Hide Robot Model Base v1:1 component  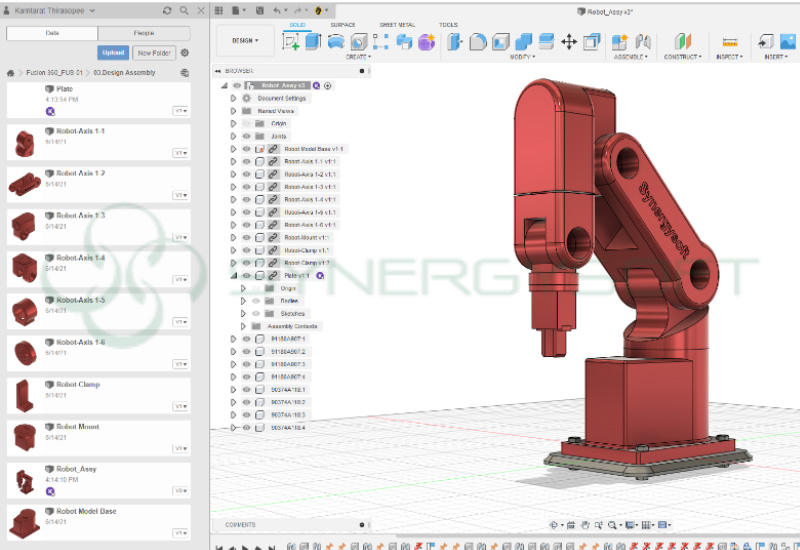tap(246, 149)
